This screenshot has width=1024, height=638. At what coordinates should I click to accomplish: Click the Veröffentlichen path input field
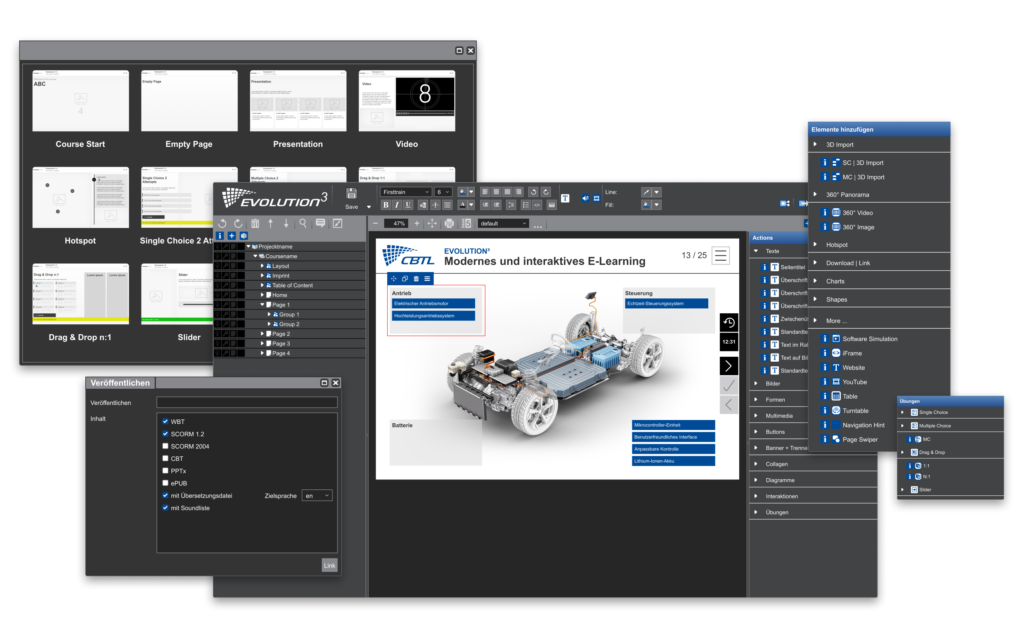[x=247, y=403]
